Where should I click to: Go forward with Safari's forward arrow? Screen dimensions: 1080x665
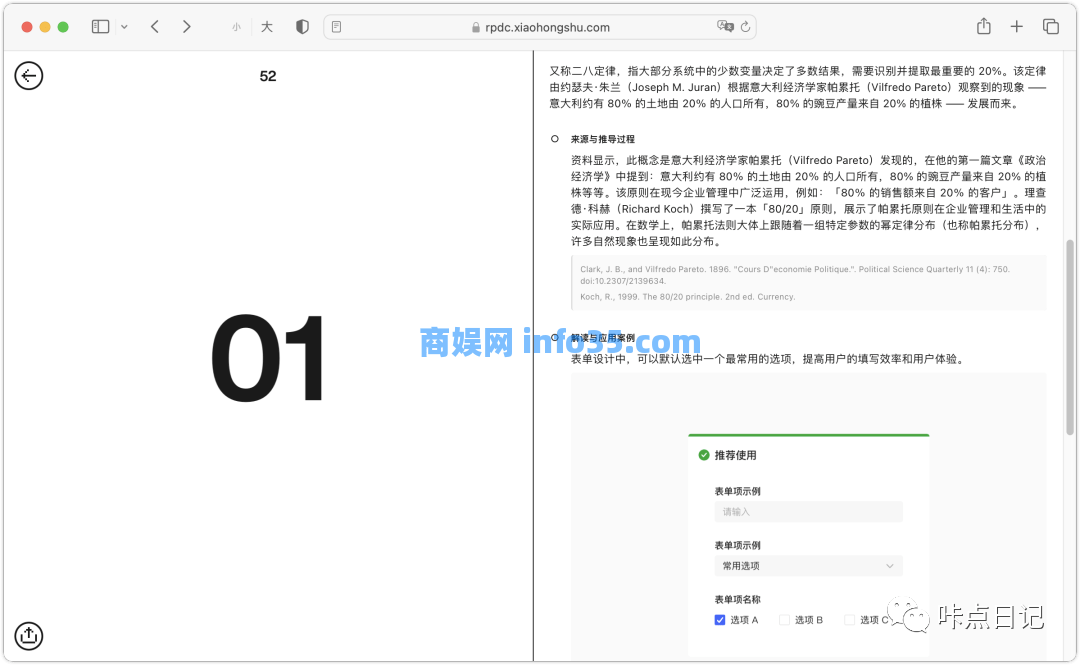(x=187, y=27)
